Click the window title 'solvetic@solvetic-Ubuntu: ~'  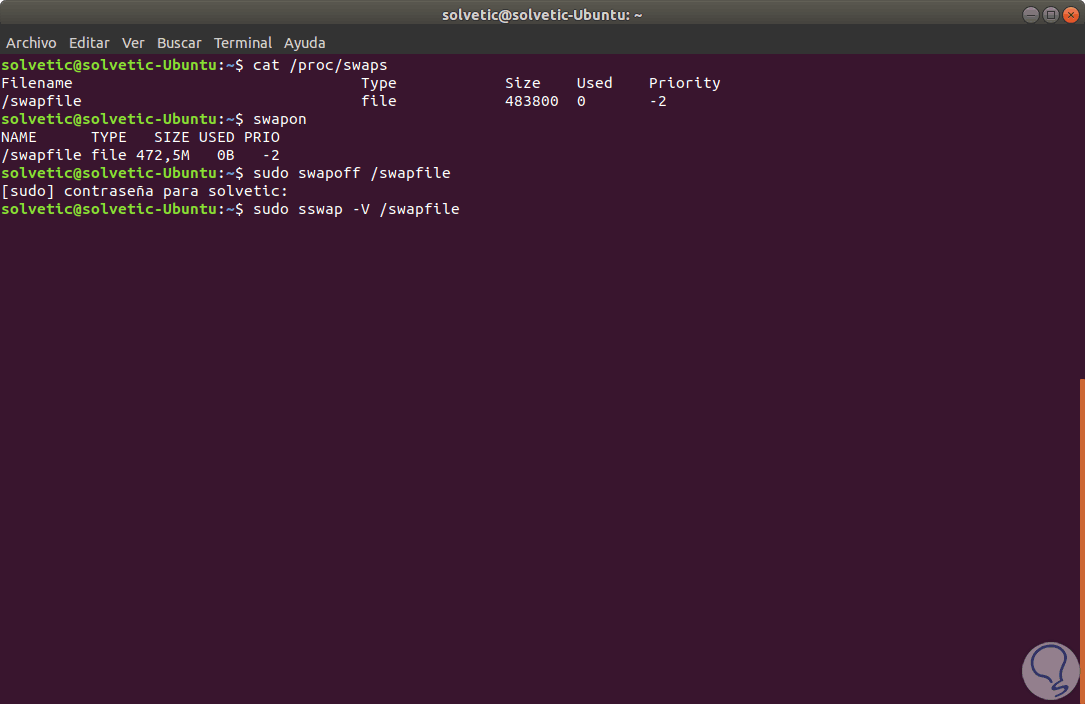(542, 15)
